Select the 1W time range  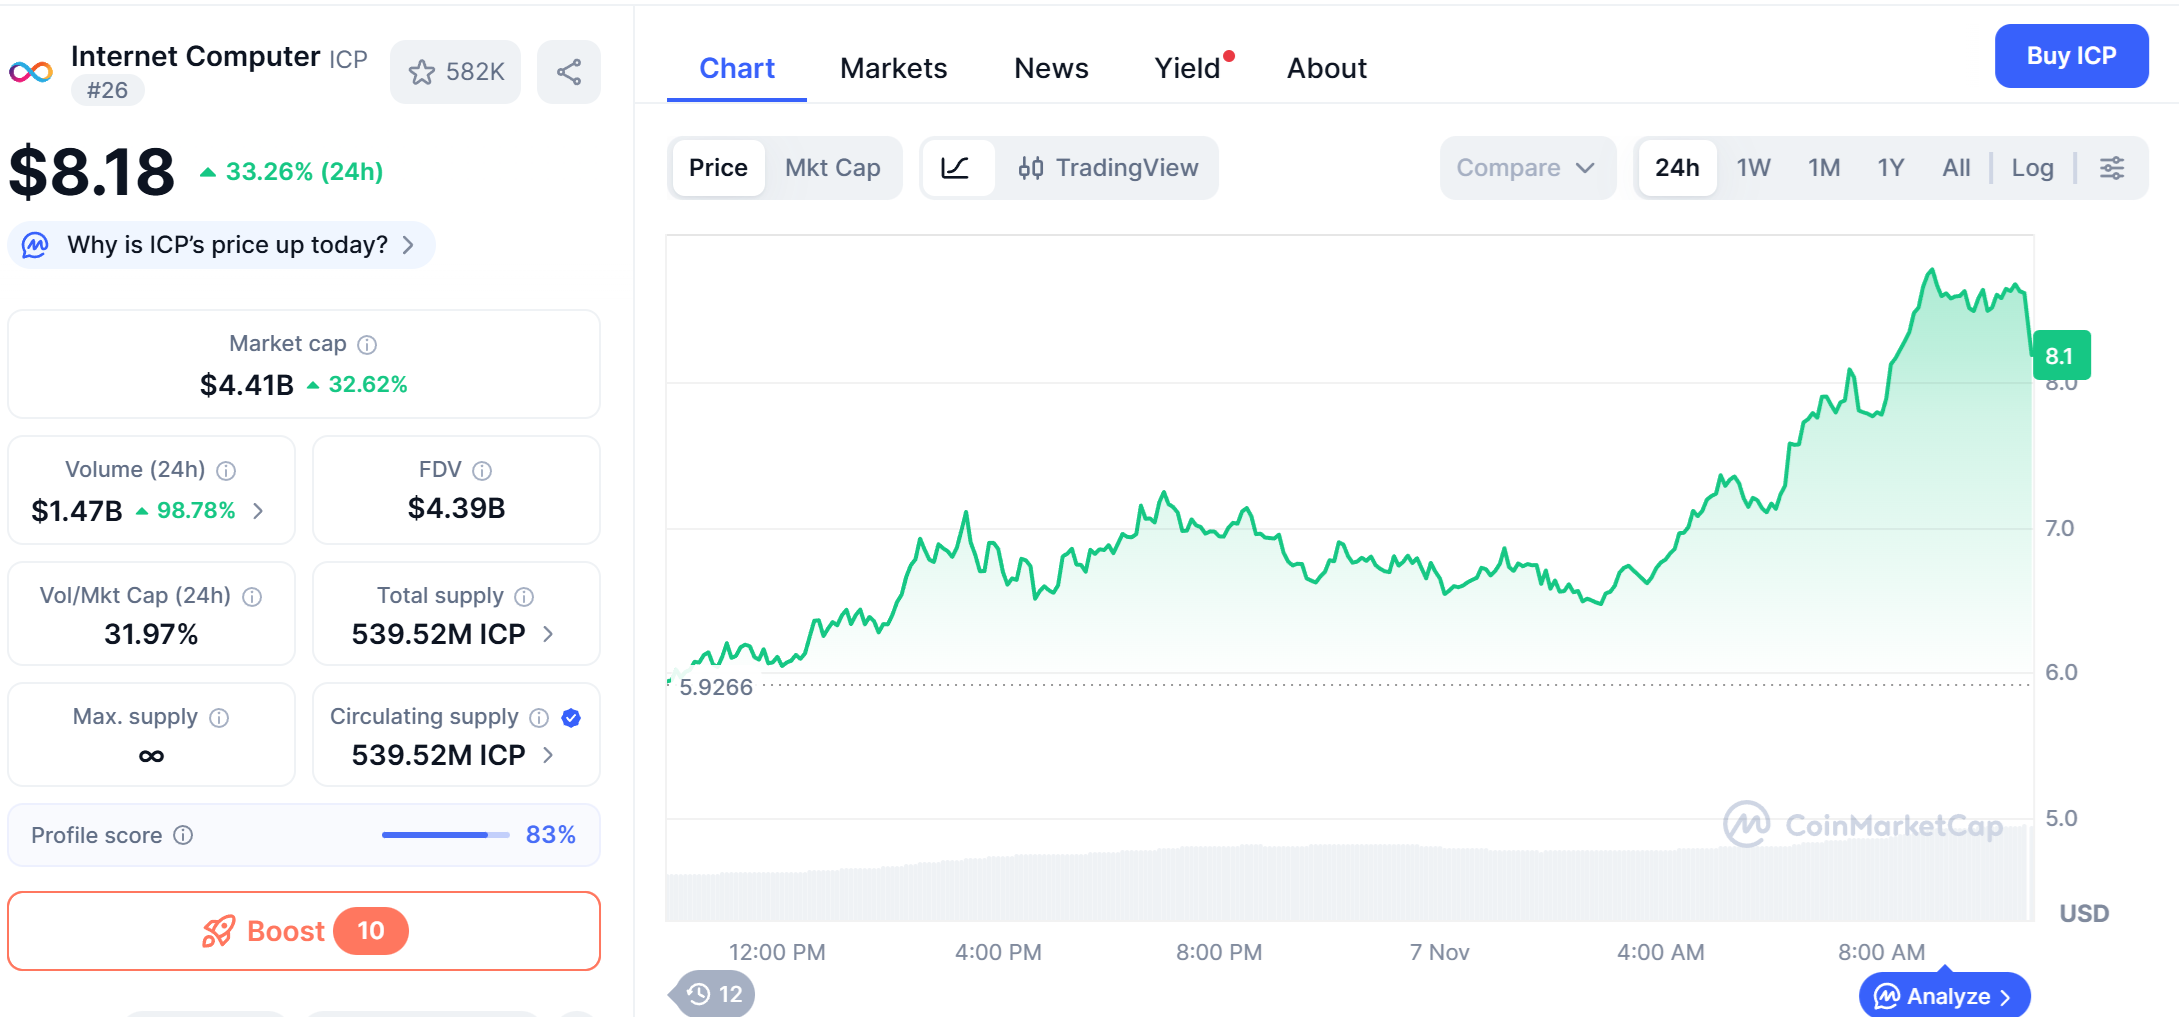click(x=1753, y=168)
